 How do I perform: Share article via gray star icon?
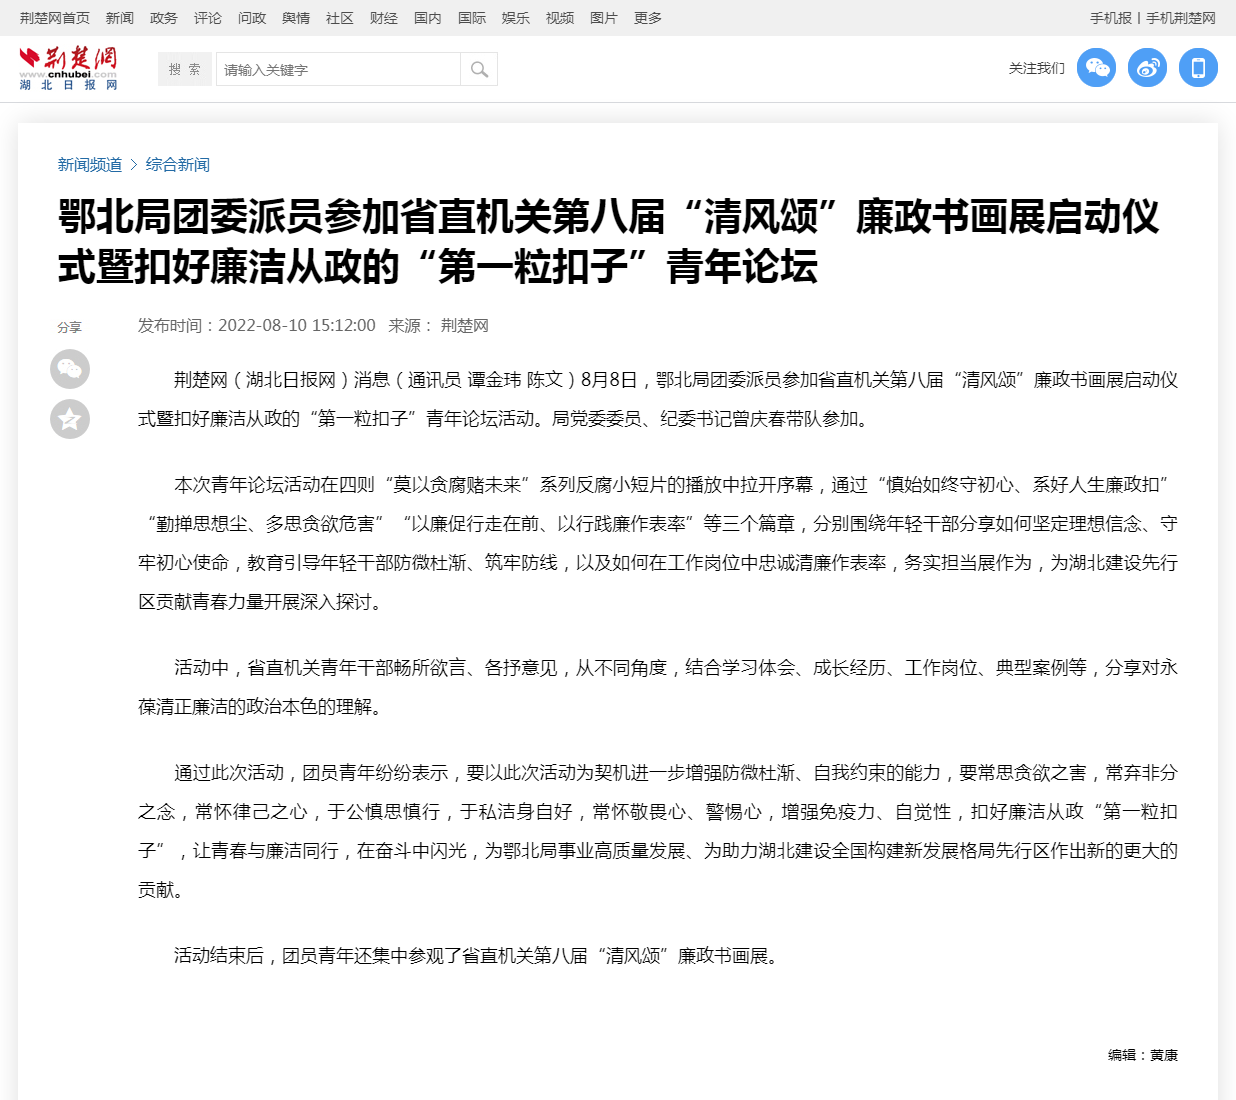coord(70,419)
